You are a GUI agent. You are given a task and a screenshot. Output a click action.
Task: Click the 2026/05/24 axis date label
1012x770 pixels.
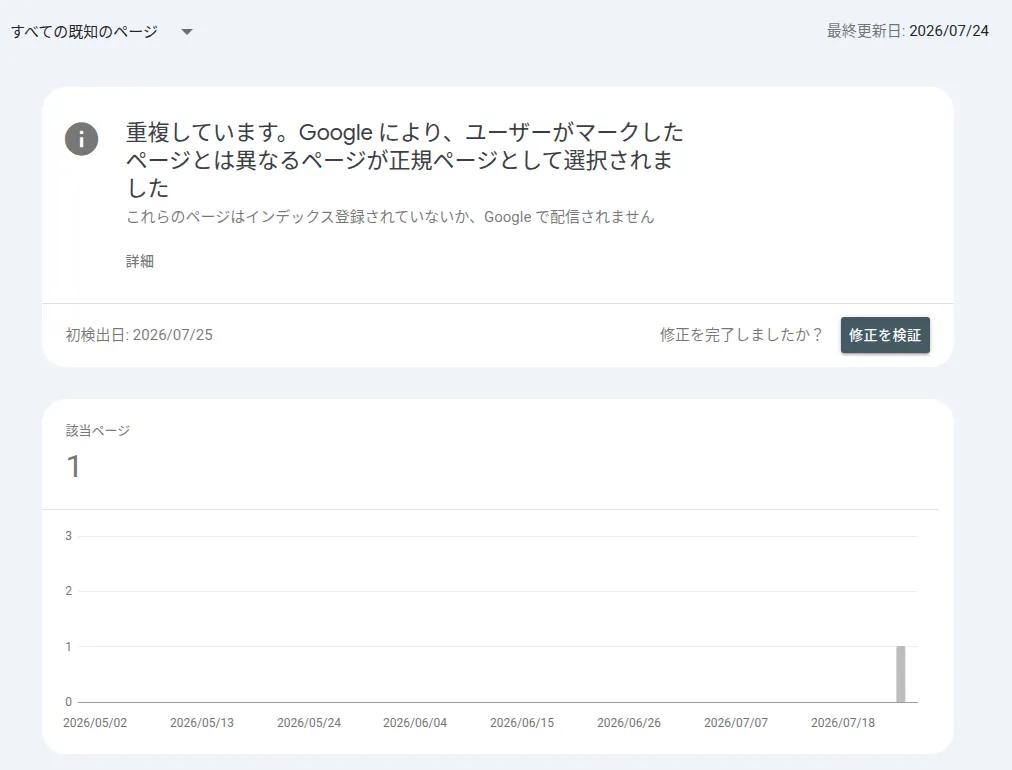coord(309,723)
